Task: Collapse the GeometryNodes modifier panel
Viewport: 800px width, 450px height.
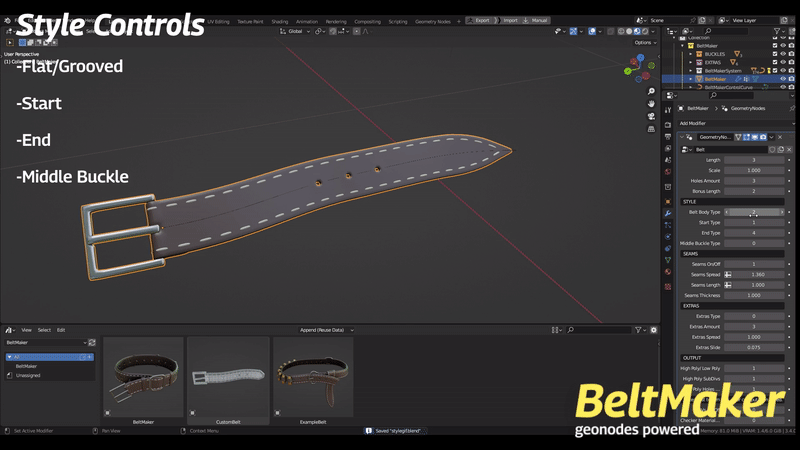Action: point(682,137)
